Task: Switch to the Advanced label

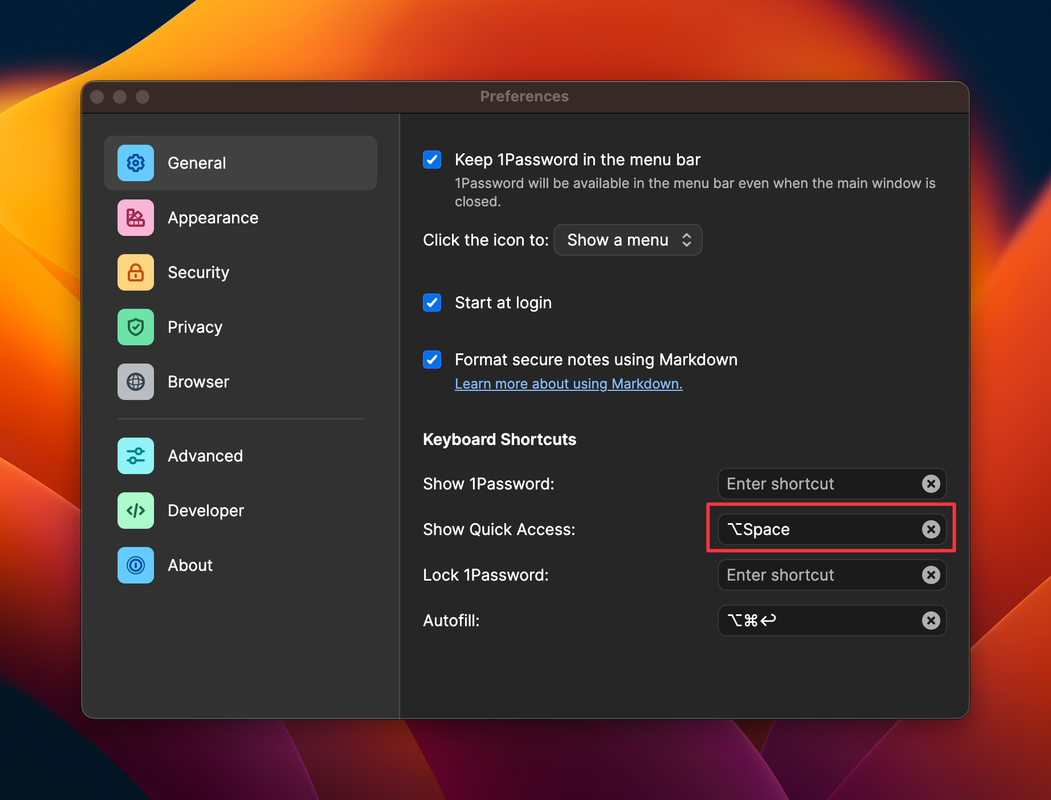Action: click(x=205, y=456)
